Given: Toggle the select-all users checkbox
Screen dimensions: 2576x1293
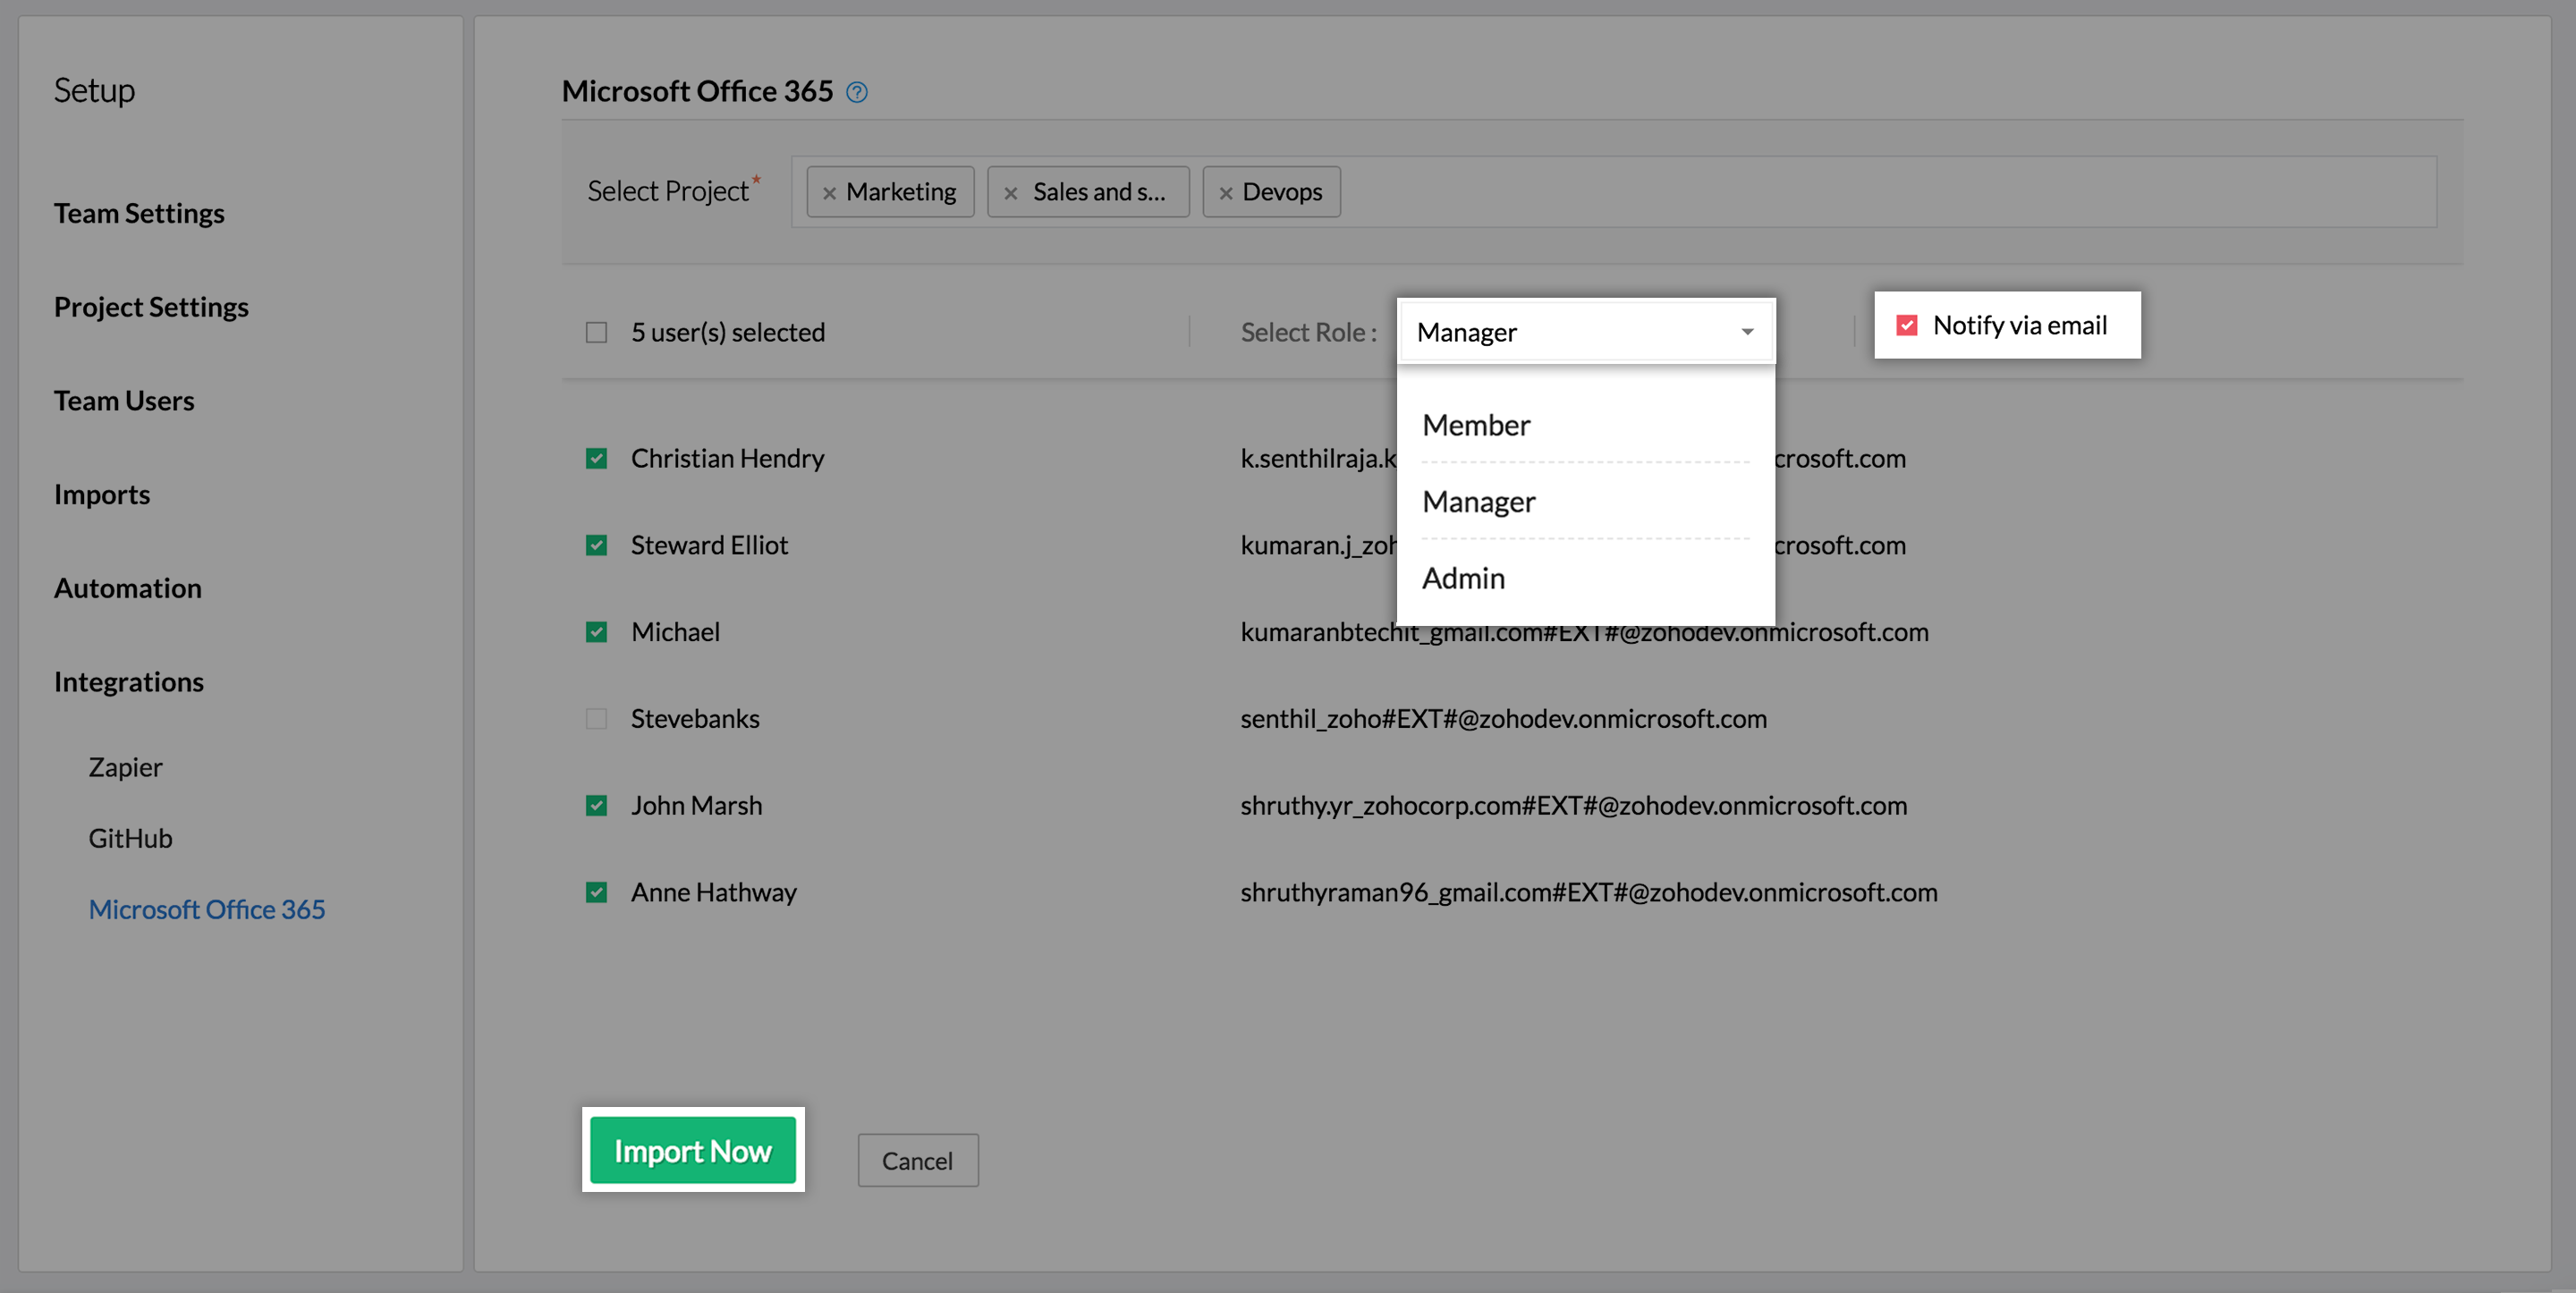Looking at the screenshot, I should pos(596,332).
